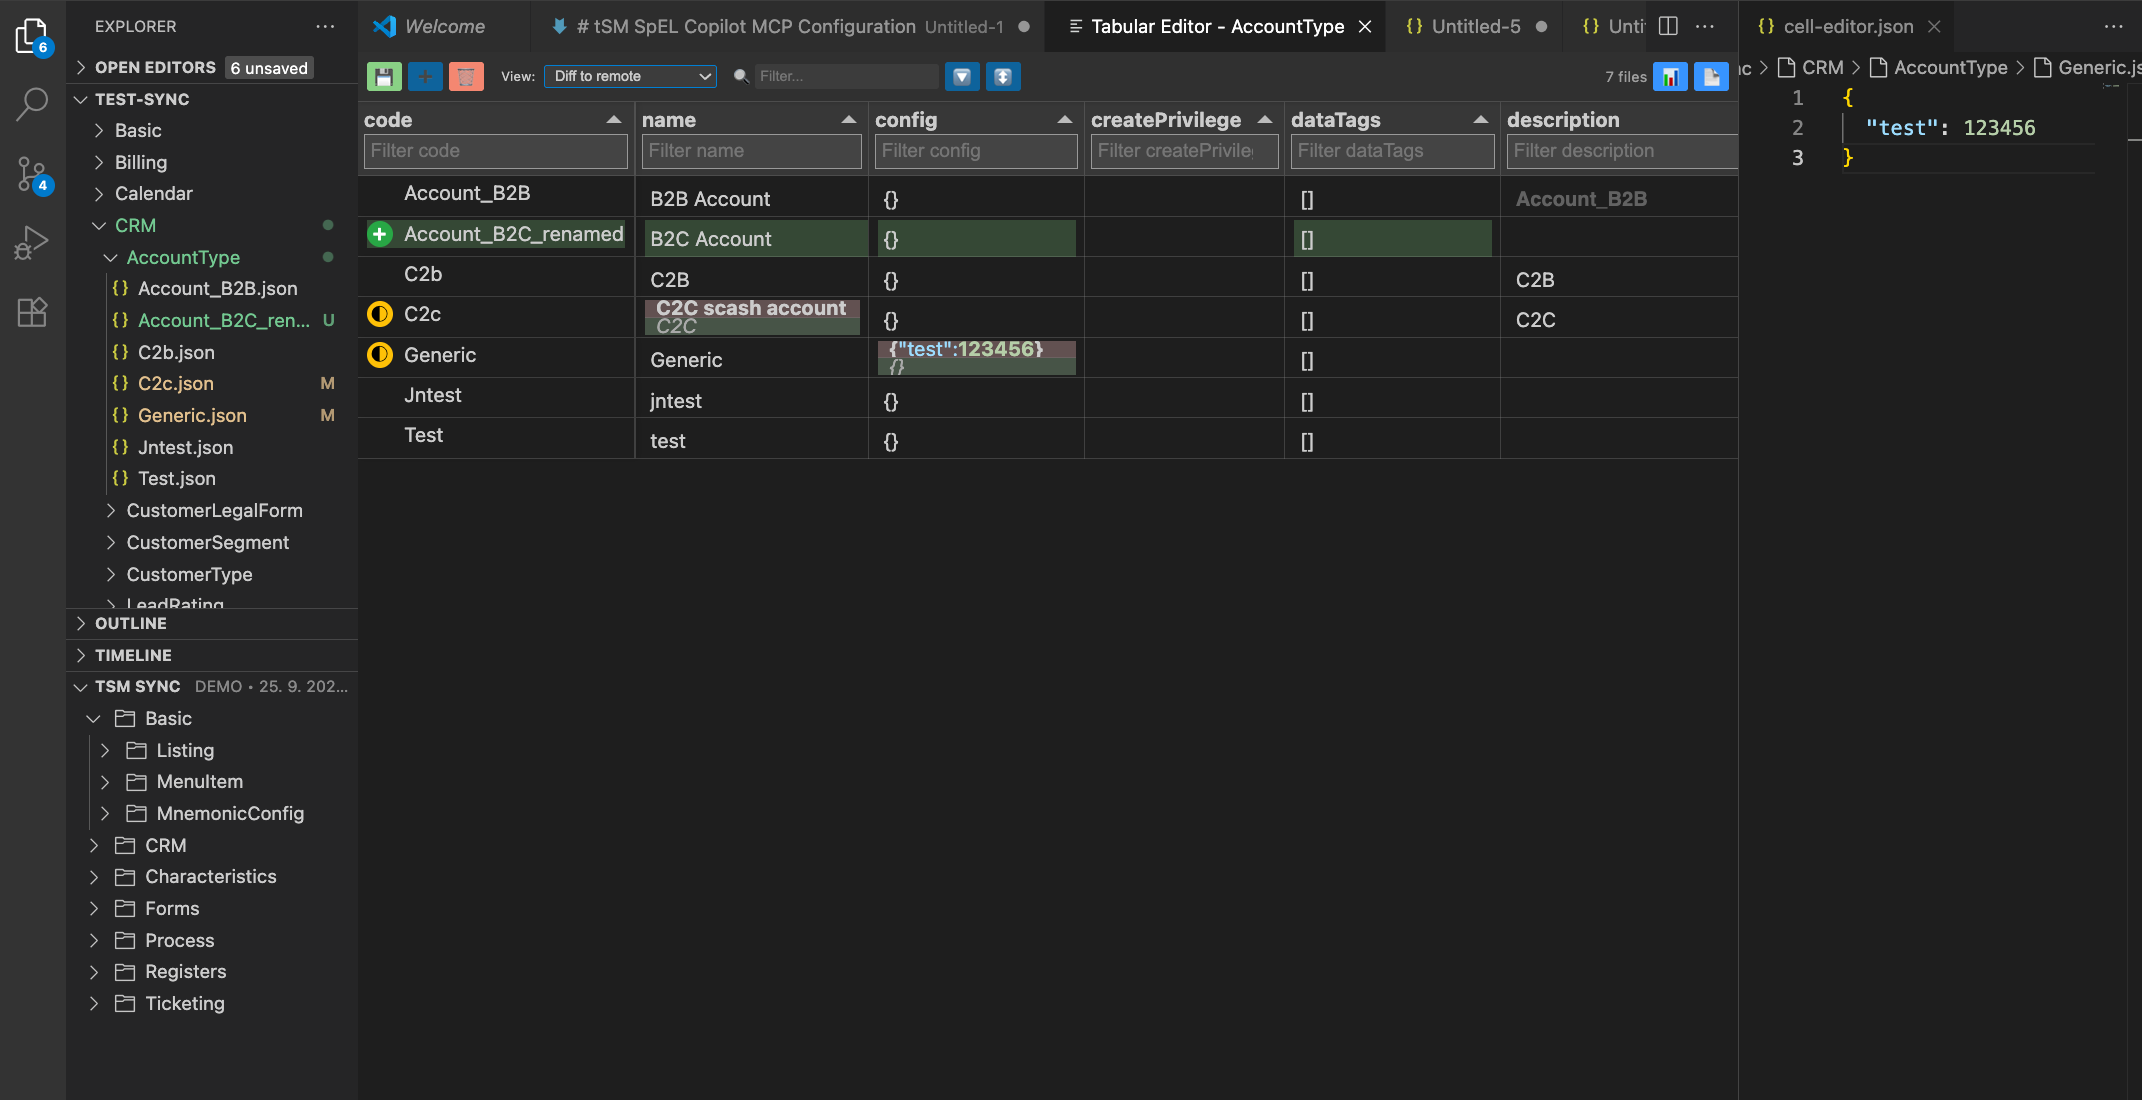Open the Search view in activity bar
This screenshot has height=1100, width=2142.
(32, 104)
